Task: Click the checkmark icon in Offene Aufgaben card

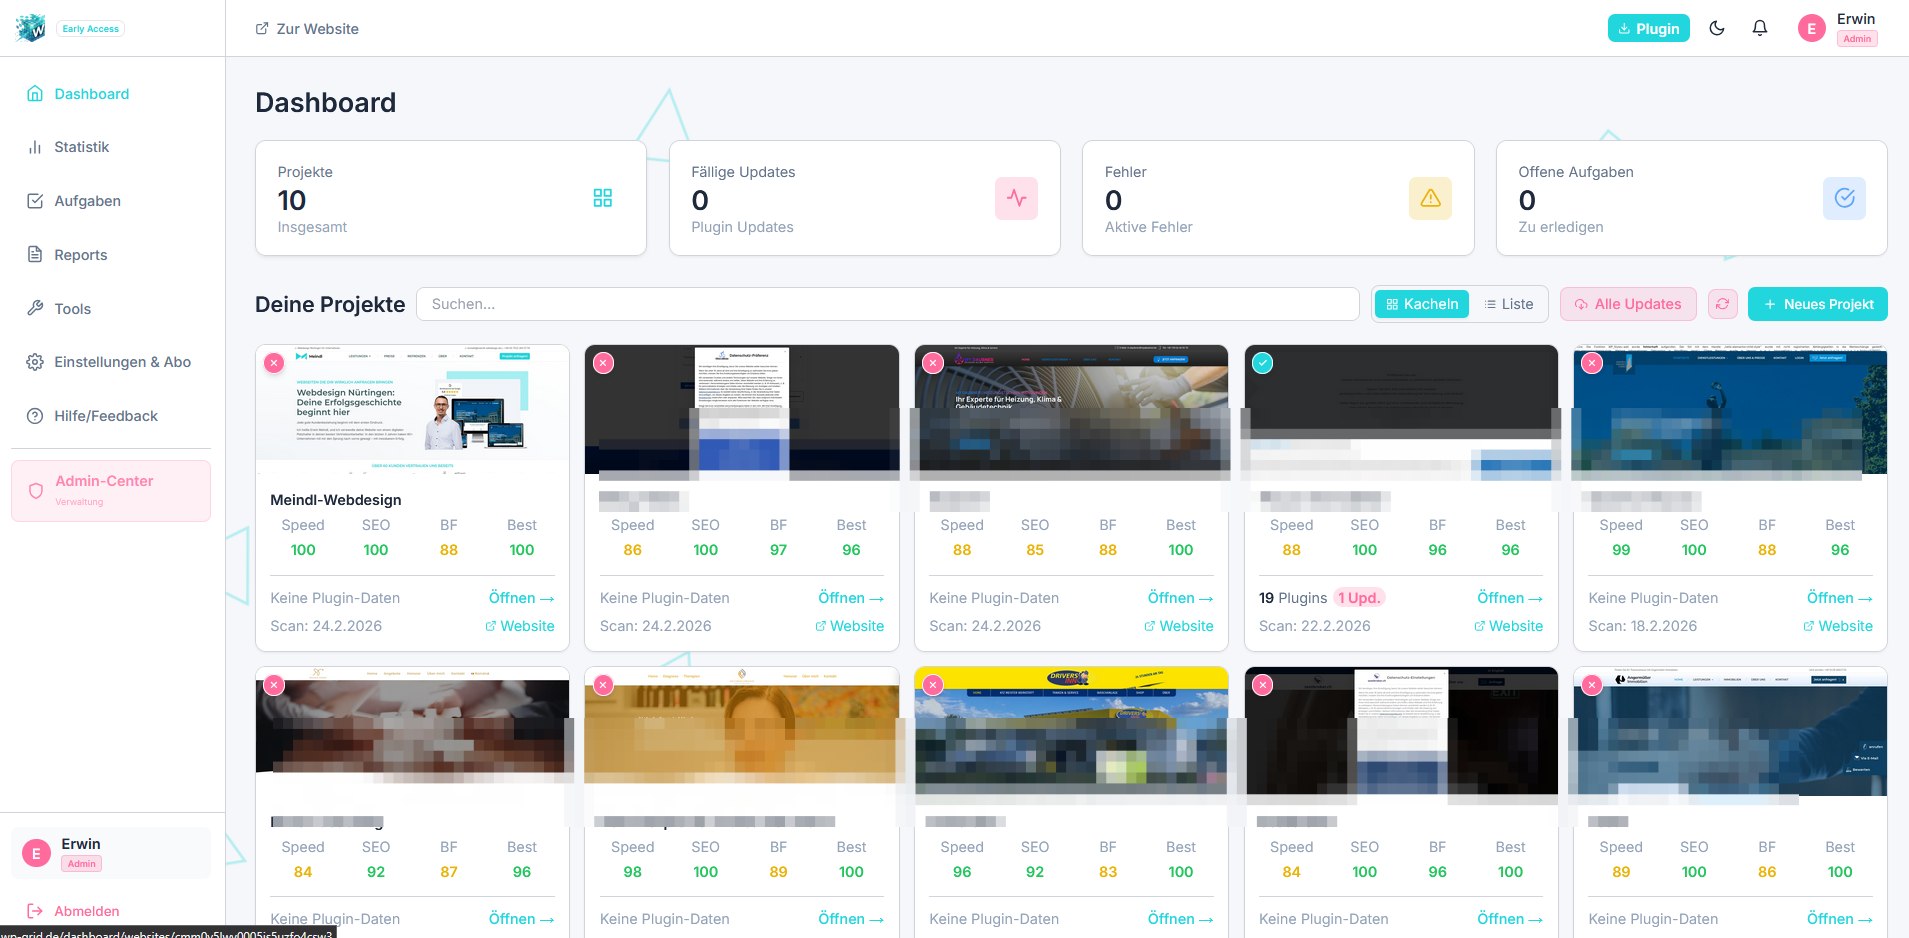Action: pyautogui.click(x=1844, y=198)
